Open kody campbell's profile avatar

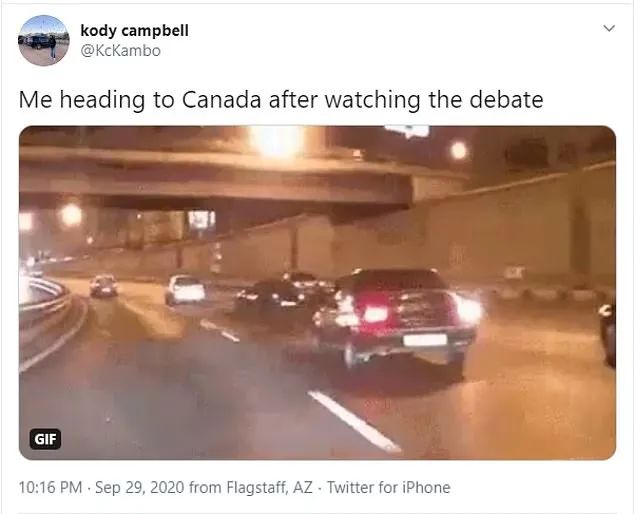44,40
